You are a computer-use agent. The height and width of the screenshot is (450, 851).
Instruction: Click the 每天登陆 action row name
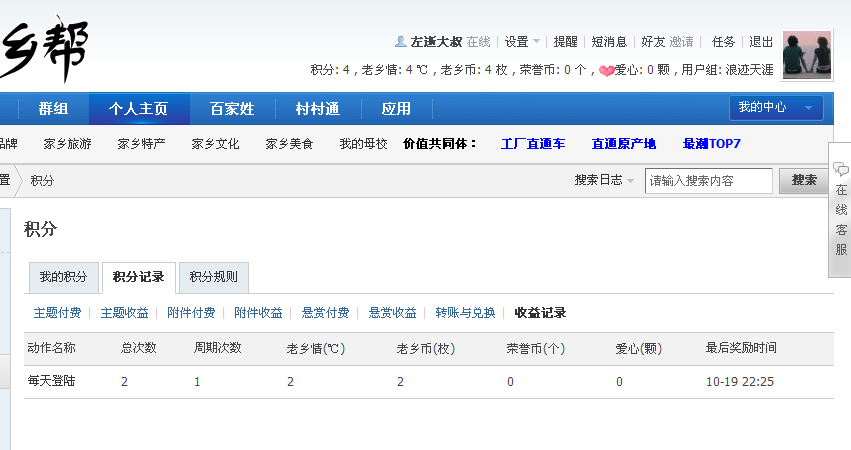tap(52, 381)
